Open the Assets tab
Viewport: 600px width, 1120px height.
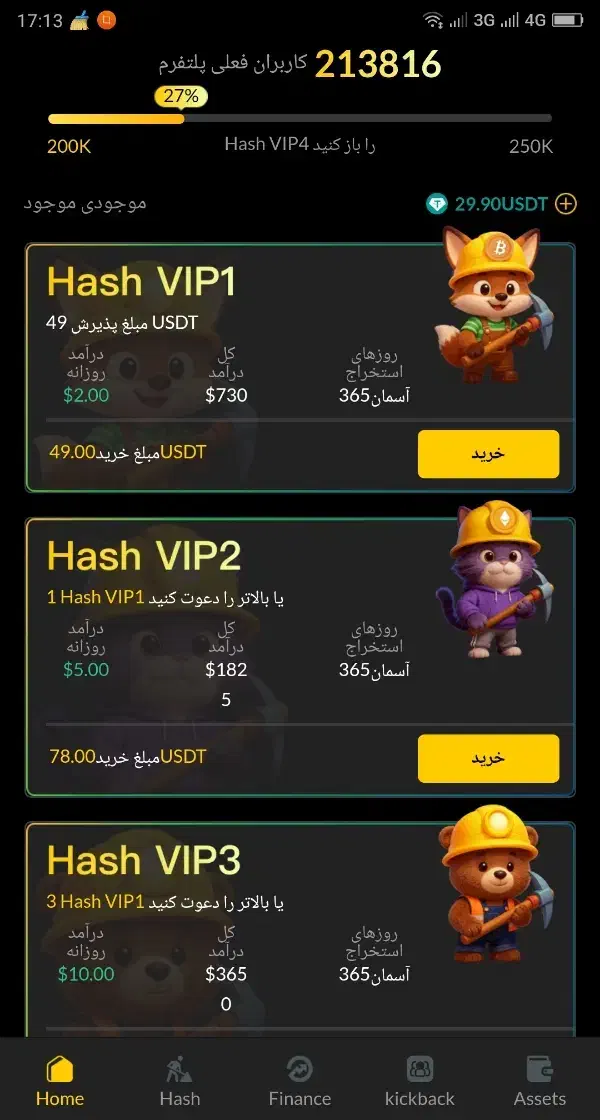pyautogui.click(x=539, y=1081)
